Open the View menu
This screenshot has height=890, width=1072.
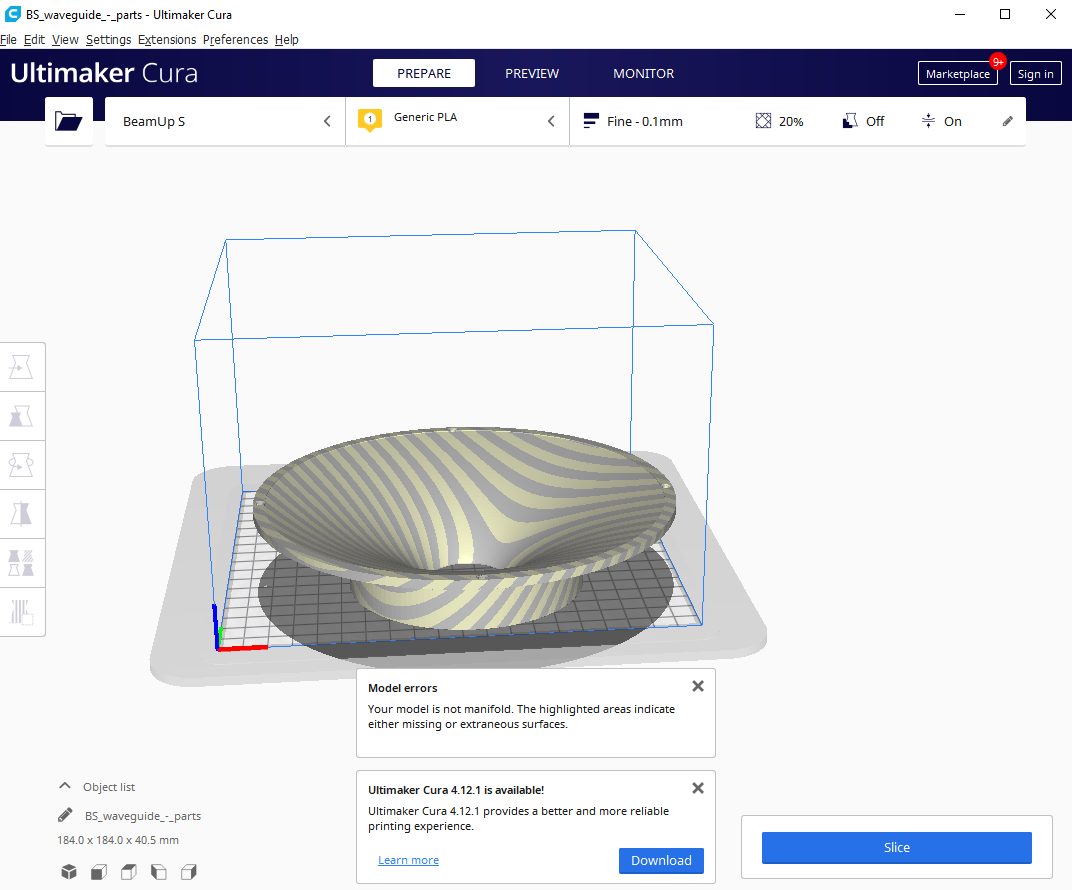tap(65, 40)
